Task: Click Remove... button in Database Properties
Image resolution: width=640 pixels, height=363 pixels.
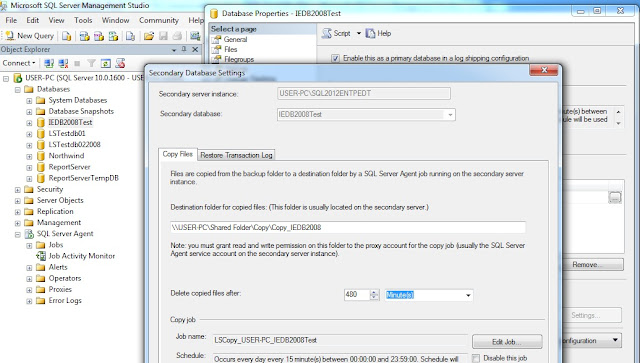Action: [593, 265]
